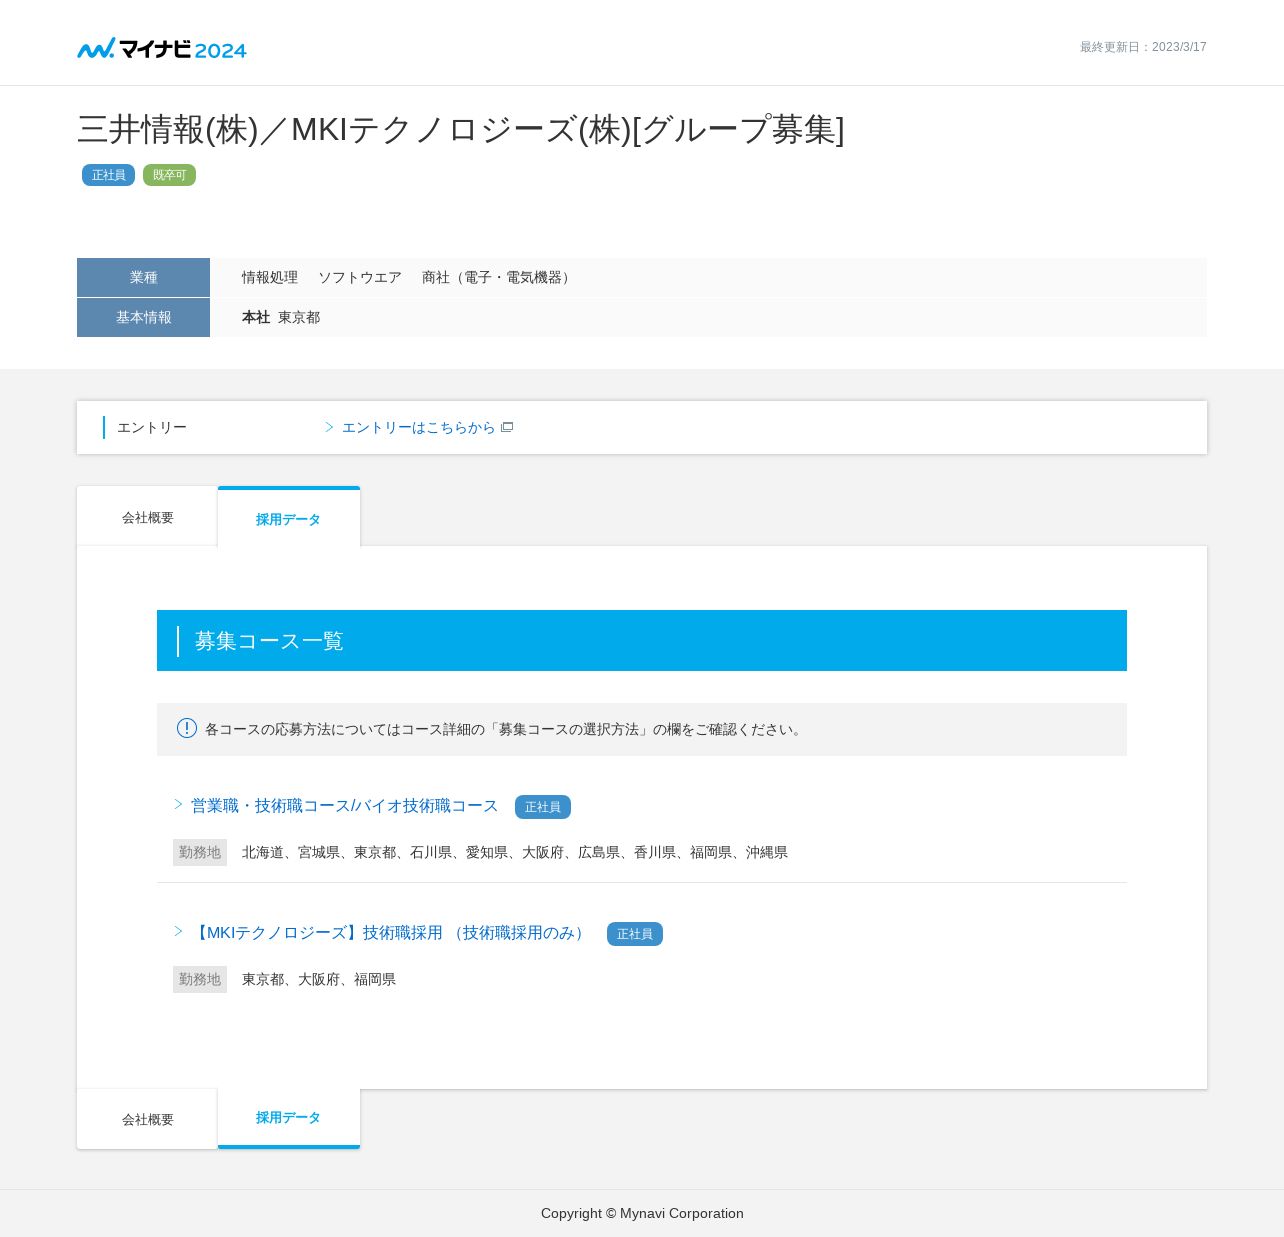Click the 正社員 badge under company title
Viewport: 1284px width, 1237px height.
click(x=108, y=175)
